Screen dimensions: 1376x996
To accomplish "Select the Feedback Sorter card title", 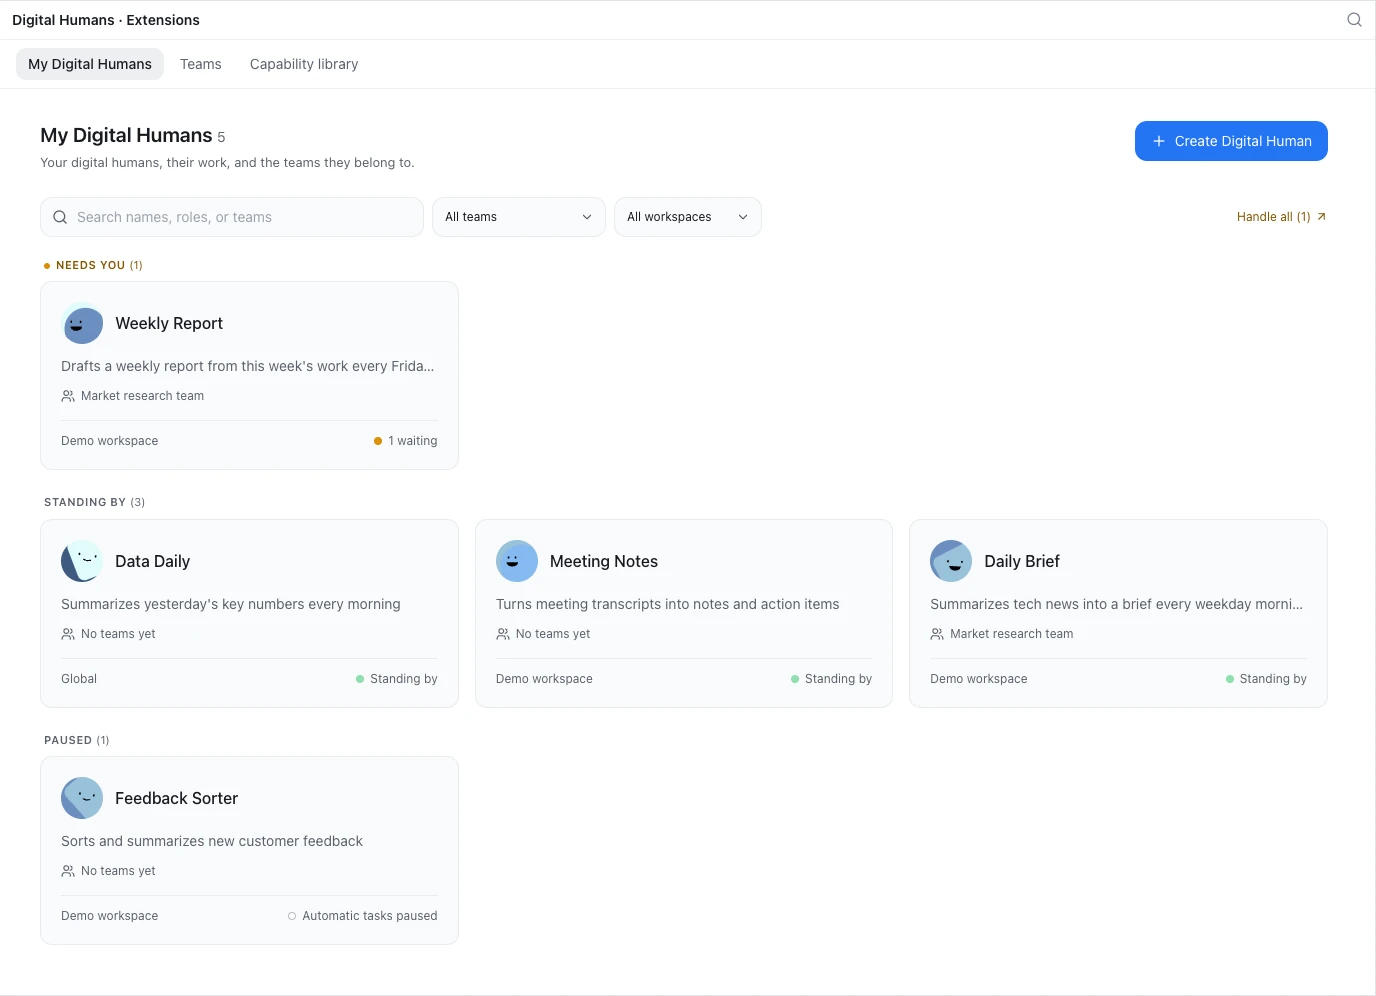I will [x=176, y=798].
